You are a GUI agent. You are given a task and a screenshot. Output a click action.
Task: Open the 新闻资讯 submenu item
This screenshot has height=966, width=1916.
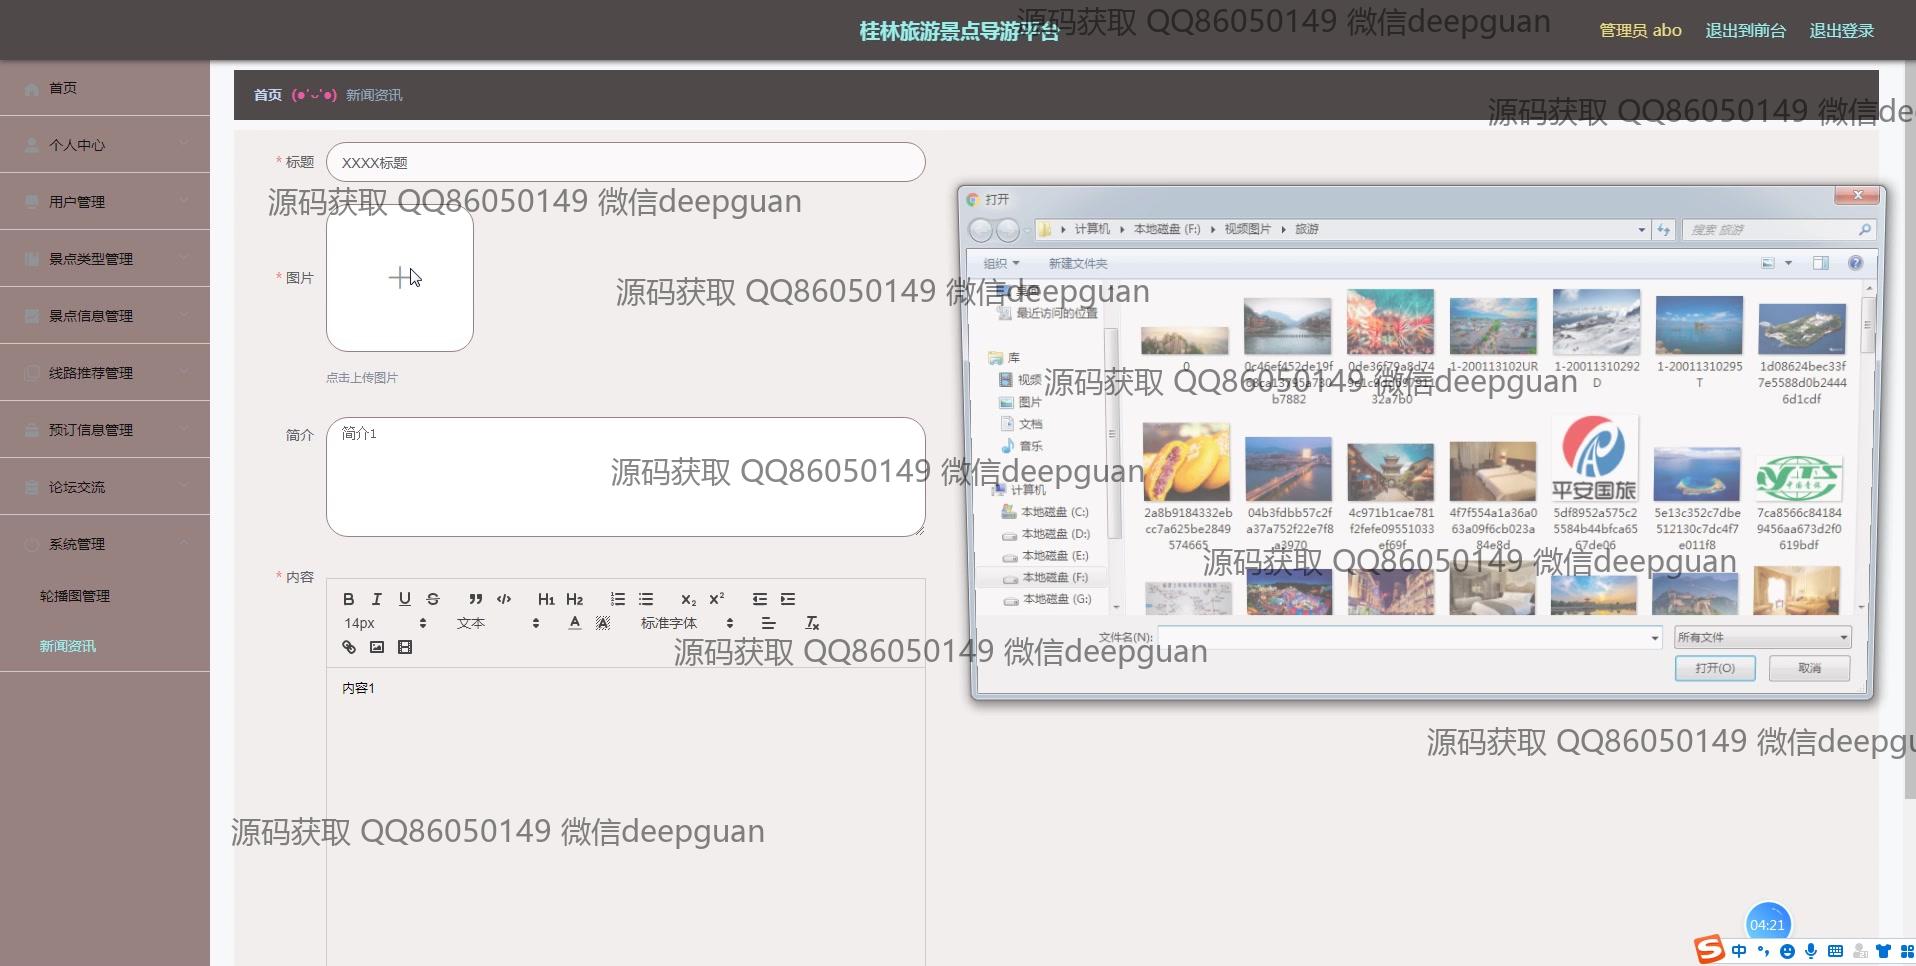point(105,646)
